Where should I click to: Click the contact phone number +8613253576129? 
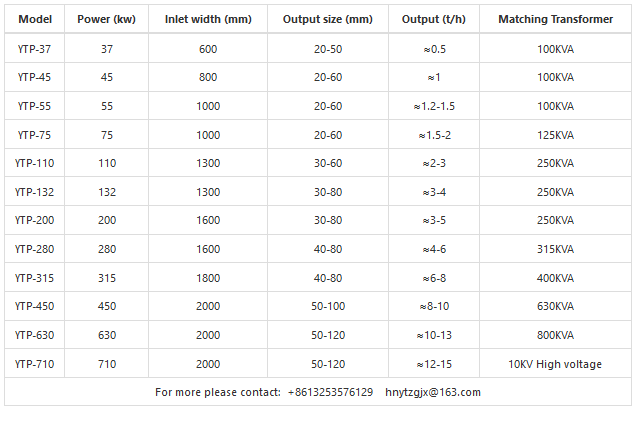pos(330,392)
